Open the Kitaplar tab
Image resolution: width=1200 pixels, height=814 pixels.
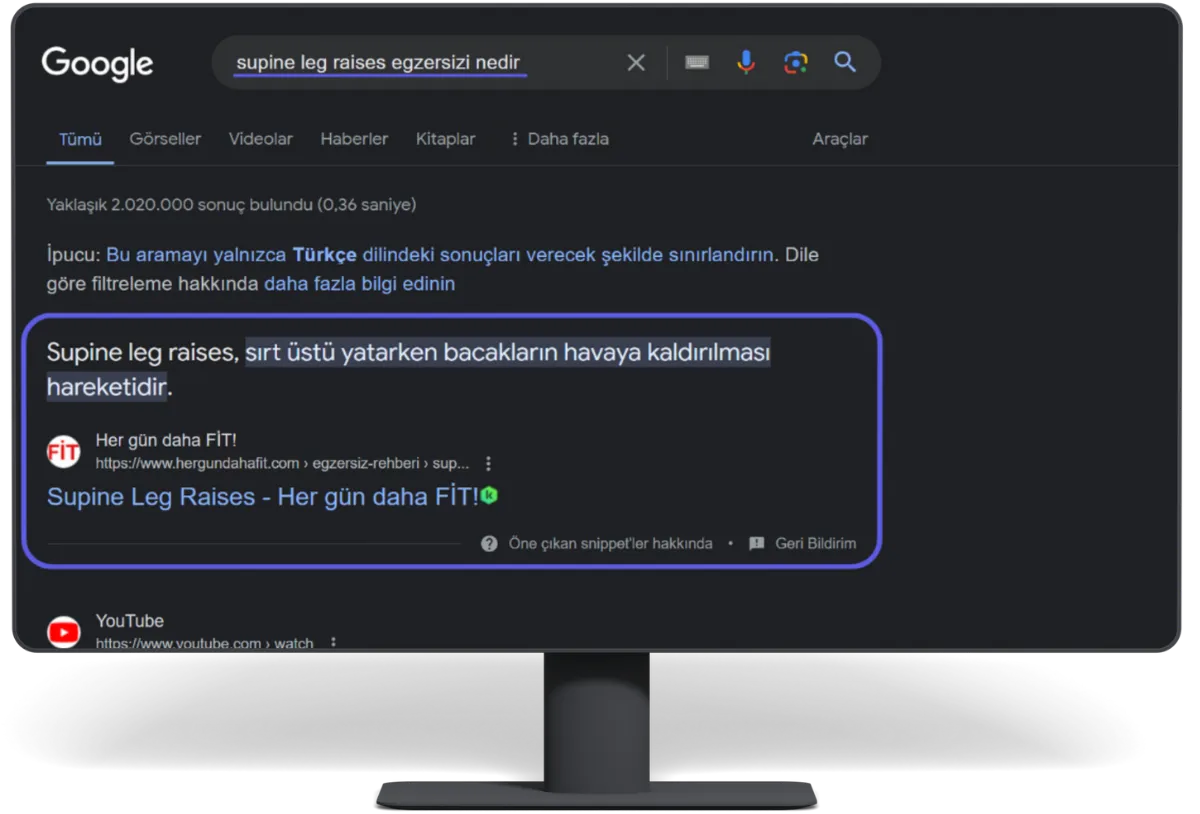point(446,139)
